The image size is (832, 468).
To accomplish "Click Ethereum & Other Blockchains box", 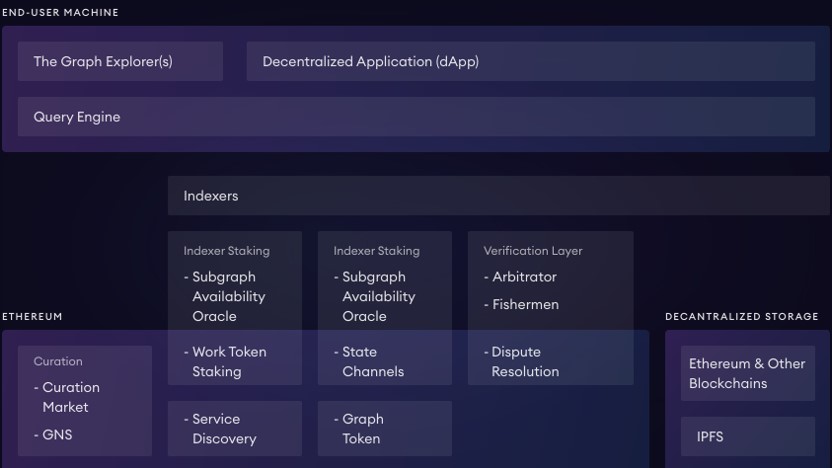I will (x=748, y=374).
